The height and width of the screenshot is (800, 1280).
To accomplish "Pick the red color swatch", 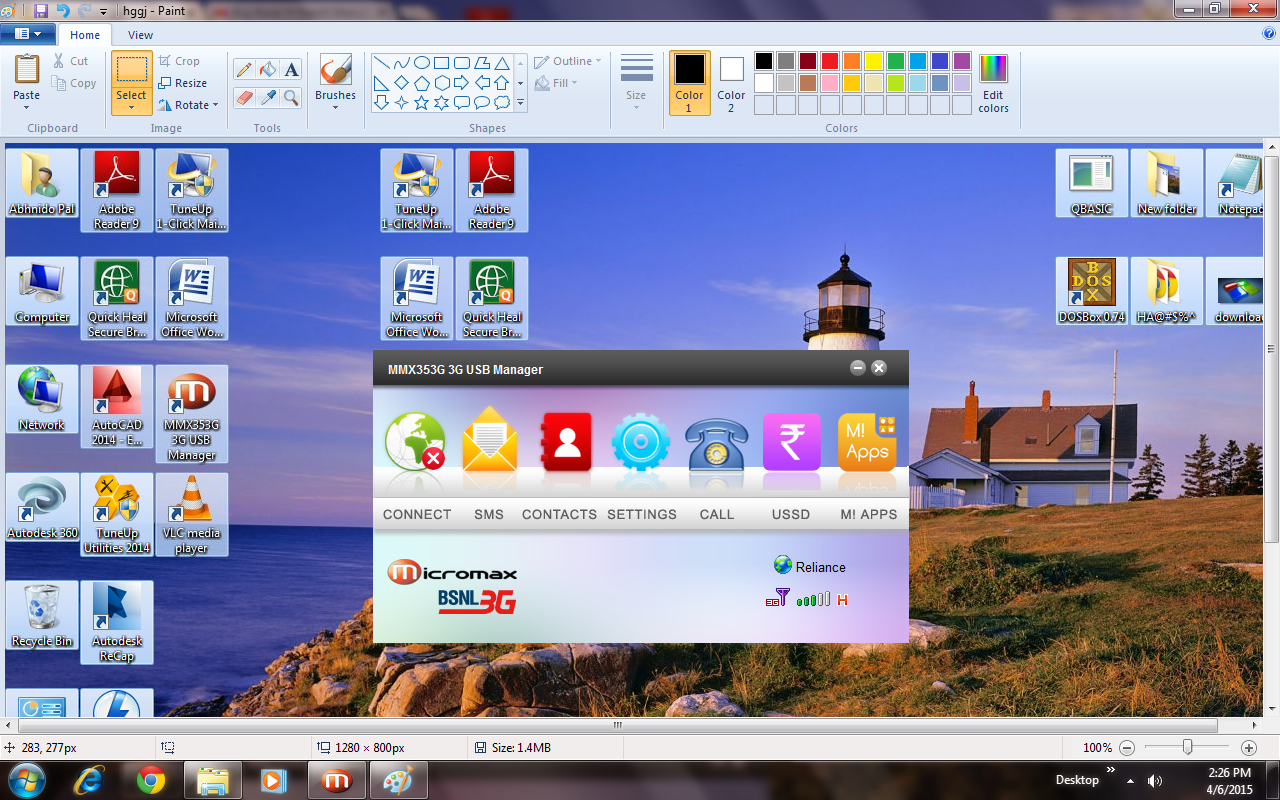I will pos(829,61).
